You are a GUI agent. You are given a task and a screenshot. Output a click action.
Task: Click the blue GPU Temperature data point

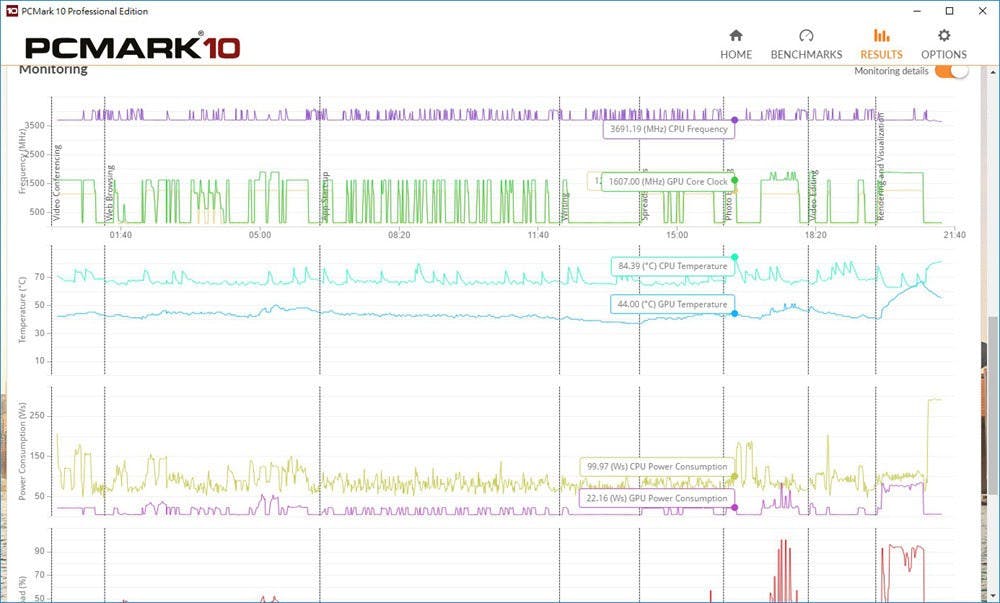pos(735,314)
